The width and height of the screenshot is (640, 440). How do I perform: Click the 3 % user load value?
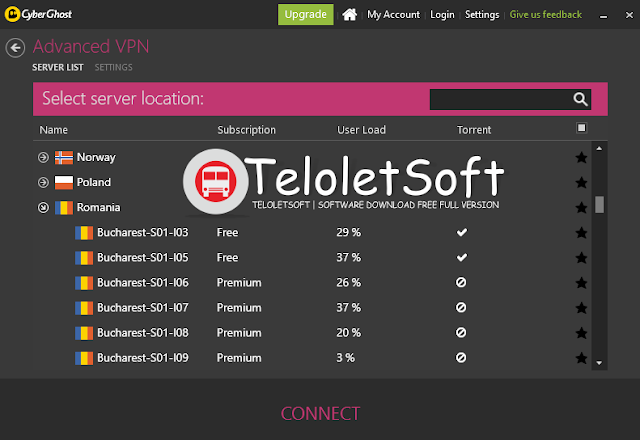pos(345,358)
